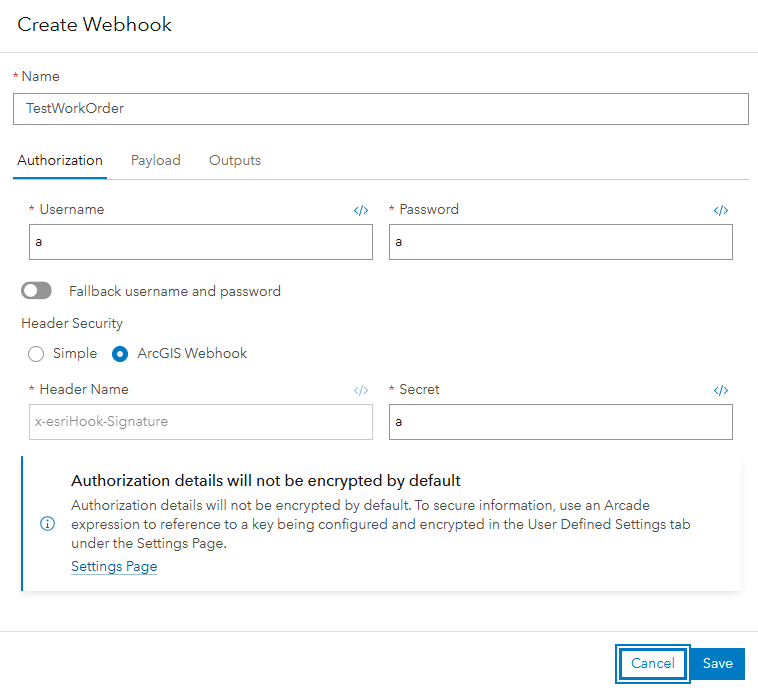Switch to the Authorization tab
Screen dimensions: 758x695
tap(60, 160)
